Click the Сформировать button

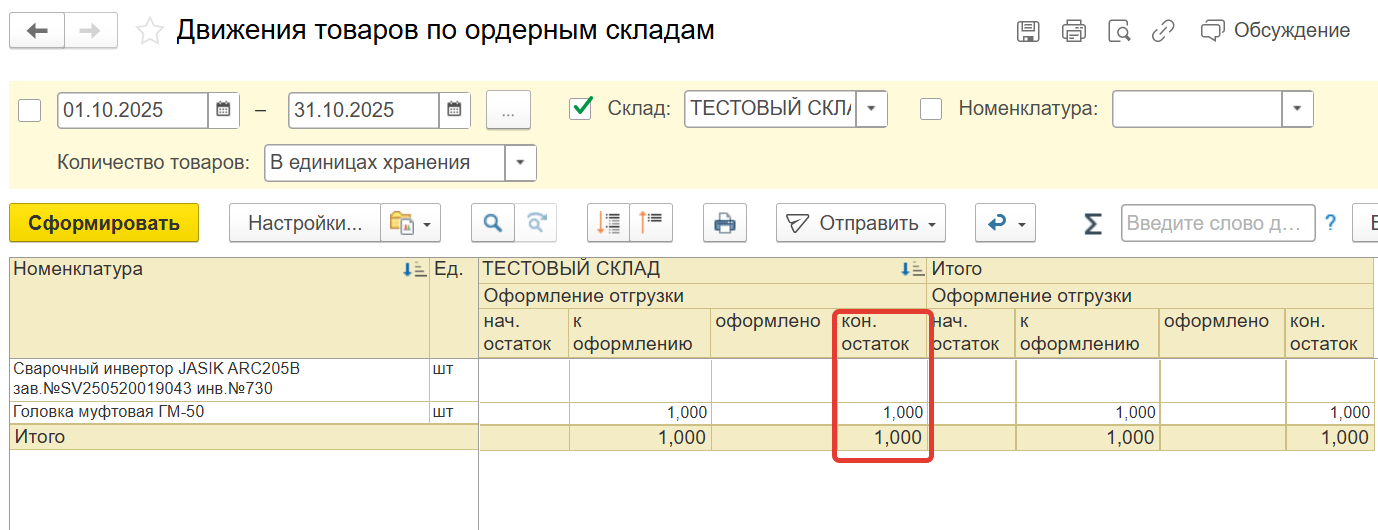pyautogui.click(x=104, y=223)
